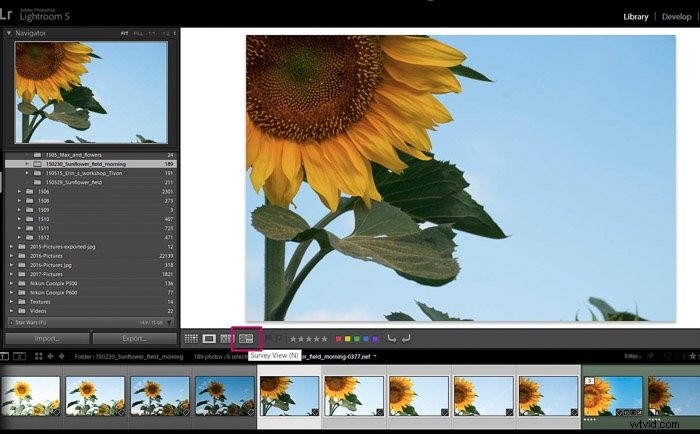Switch to the Develop module

676,17
